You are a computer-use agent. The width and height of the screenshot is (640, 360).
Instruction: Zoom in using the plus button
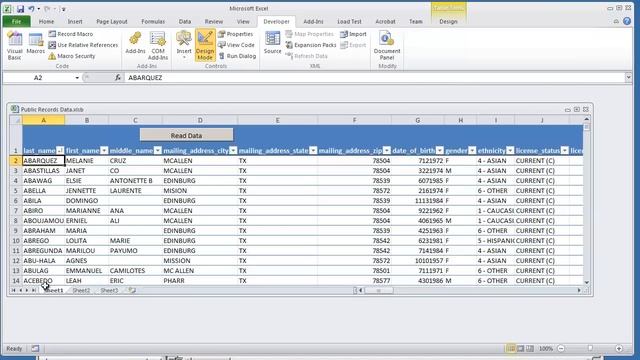pyautogui.click(x=619, y=349)
